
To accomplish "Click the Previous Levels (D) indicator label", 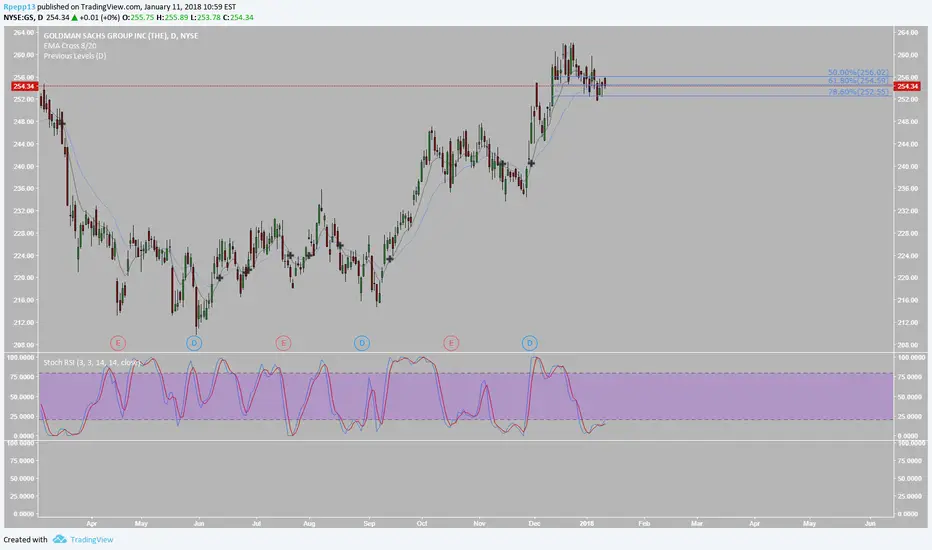I will (x=75, y=56).
